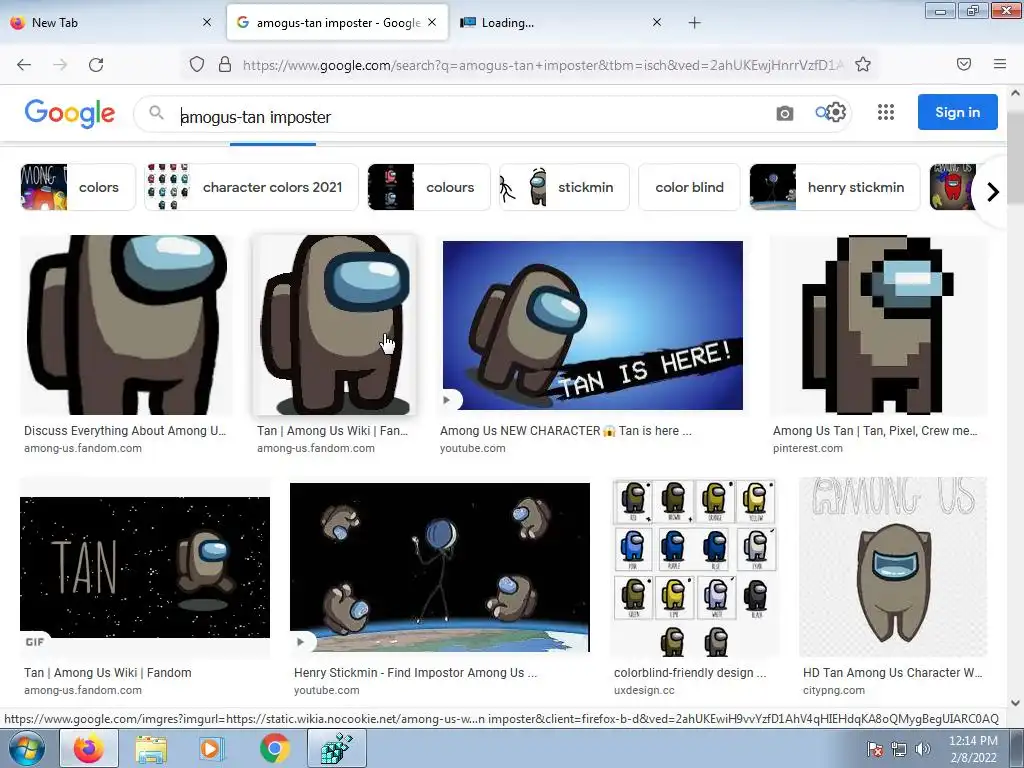
Task: Filter results by the colors chip
Action: pos(78,187)
